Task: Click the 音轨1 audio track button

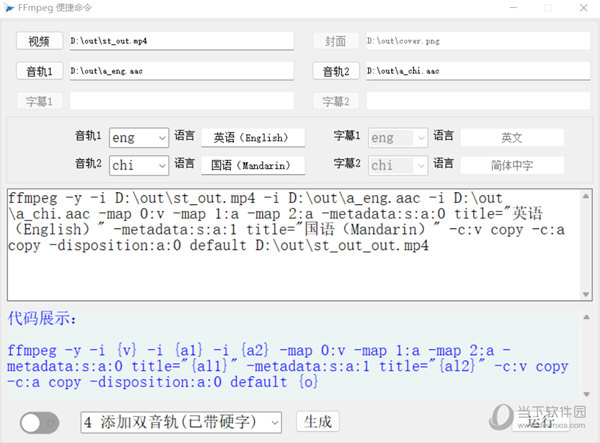Action: pos(39,71)
